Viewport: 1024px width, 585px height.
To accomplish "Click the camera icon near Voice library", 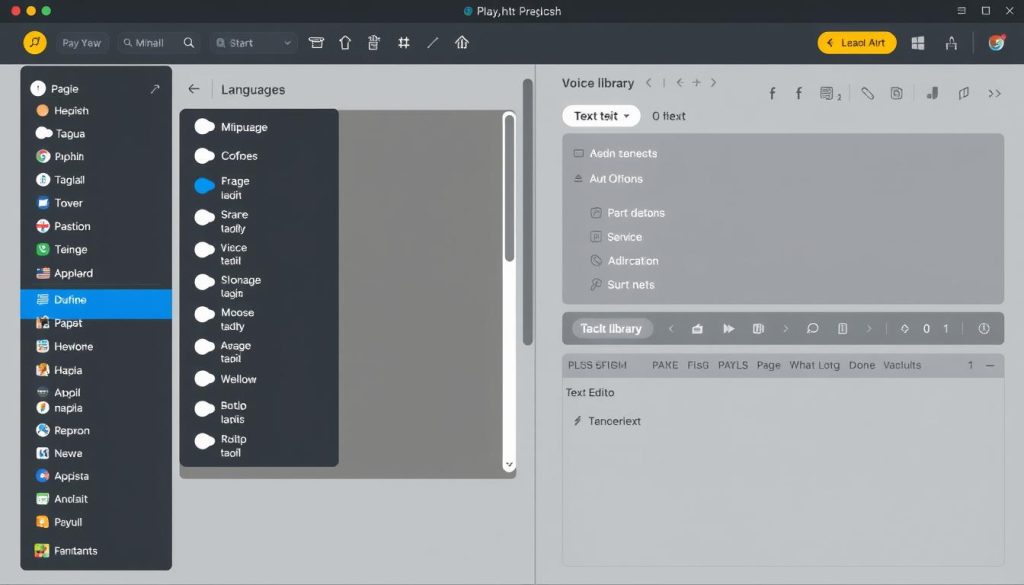I will [x=896, y=92].
